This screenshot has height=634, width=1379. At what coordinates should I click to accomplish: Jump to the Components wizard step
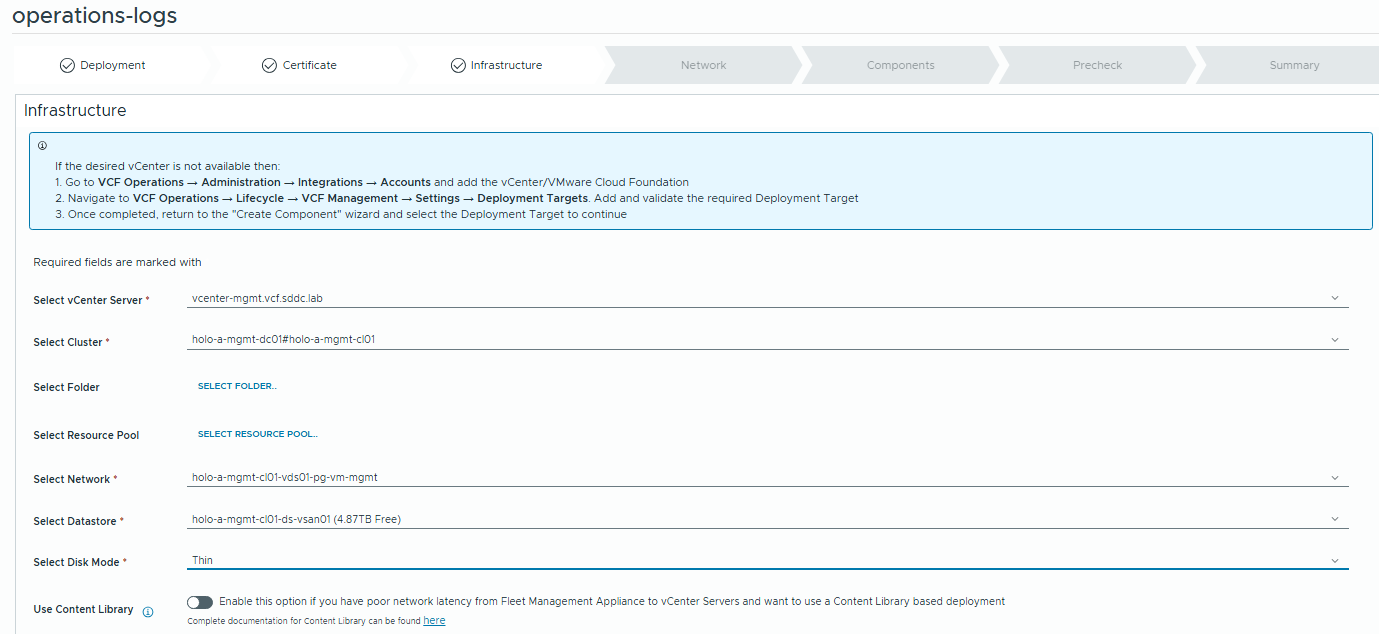[900, 66]
